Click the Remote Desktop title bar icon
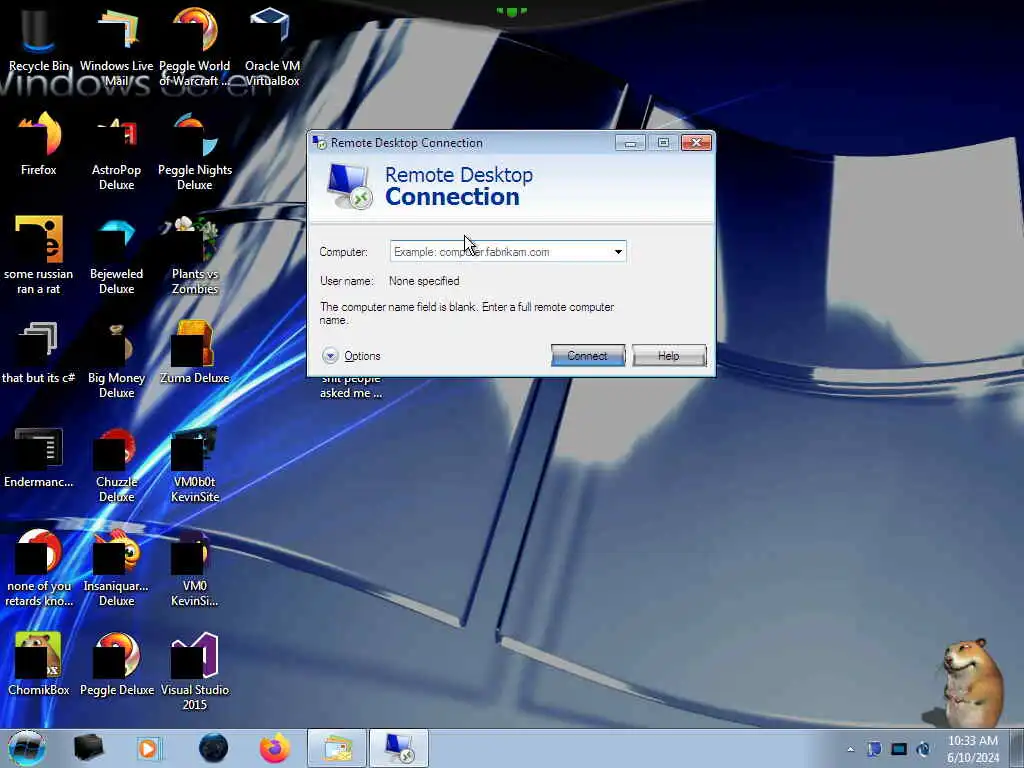Image resolution: width=1024 pixels, height=768 pixels. click(319, 142)
